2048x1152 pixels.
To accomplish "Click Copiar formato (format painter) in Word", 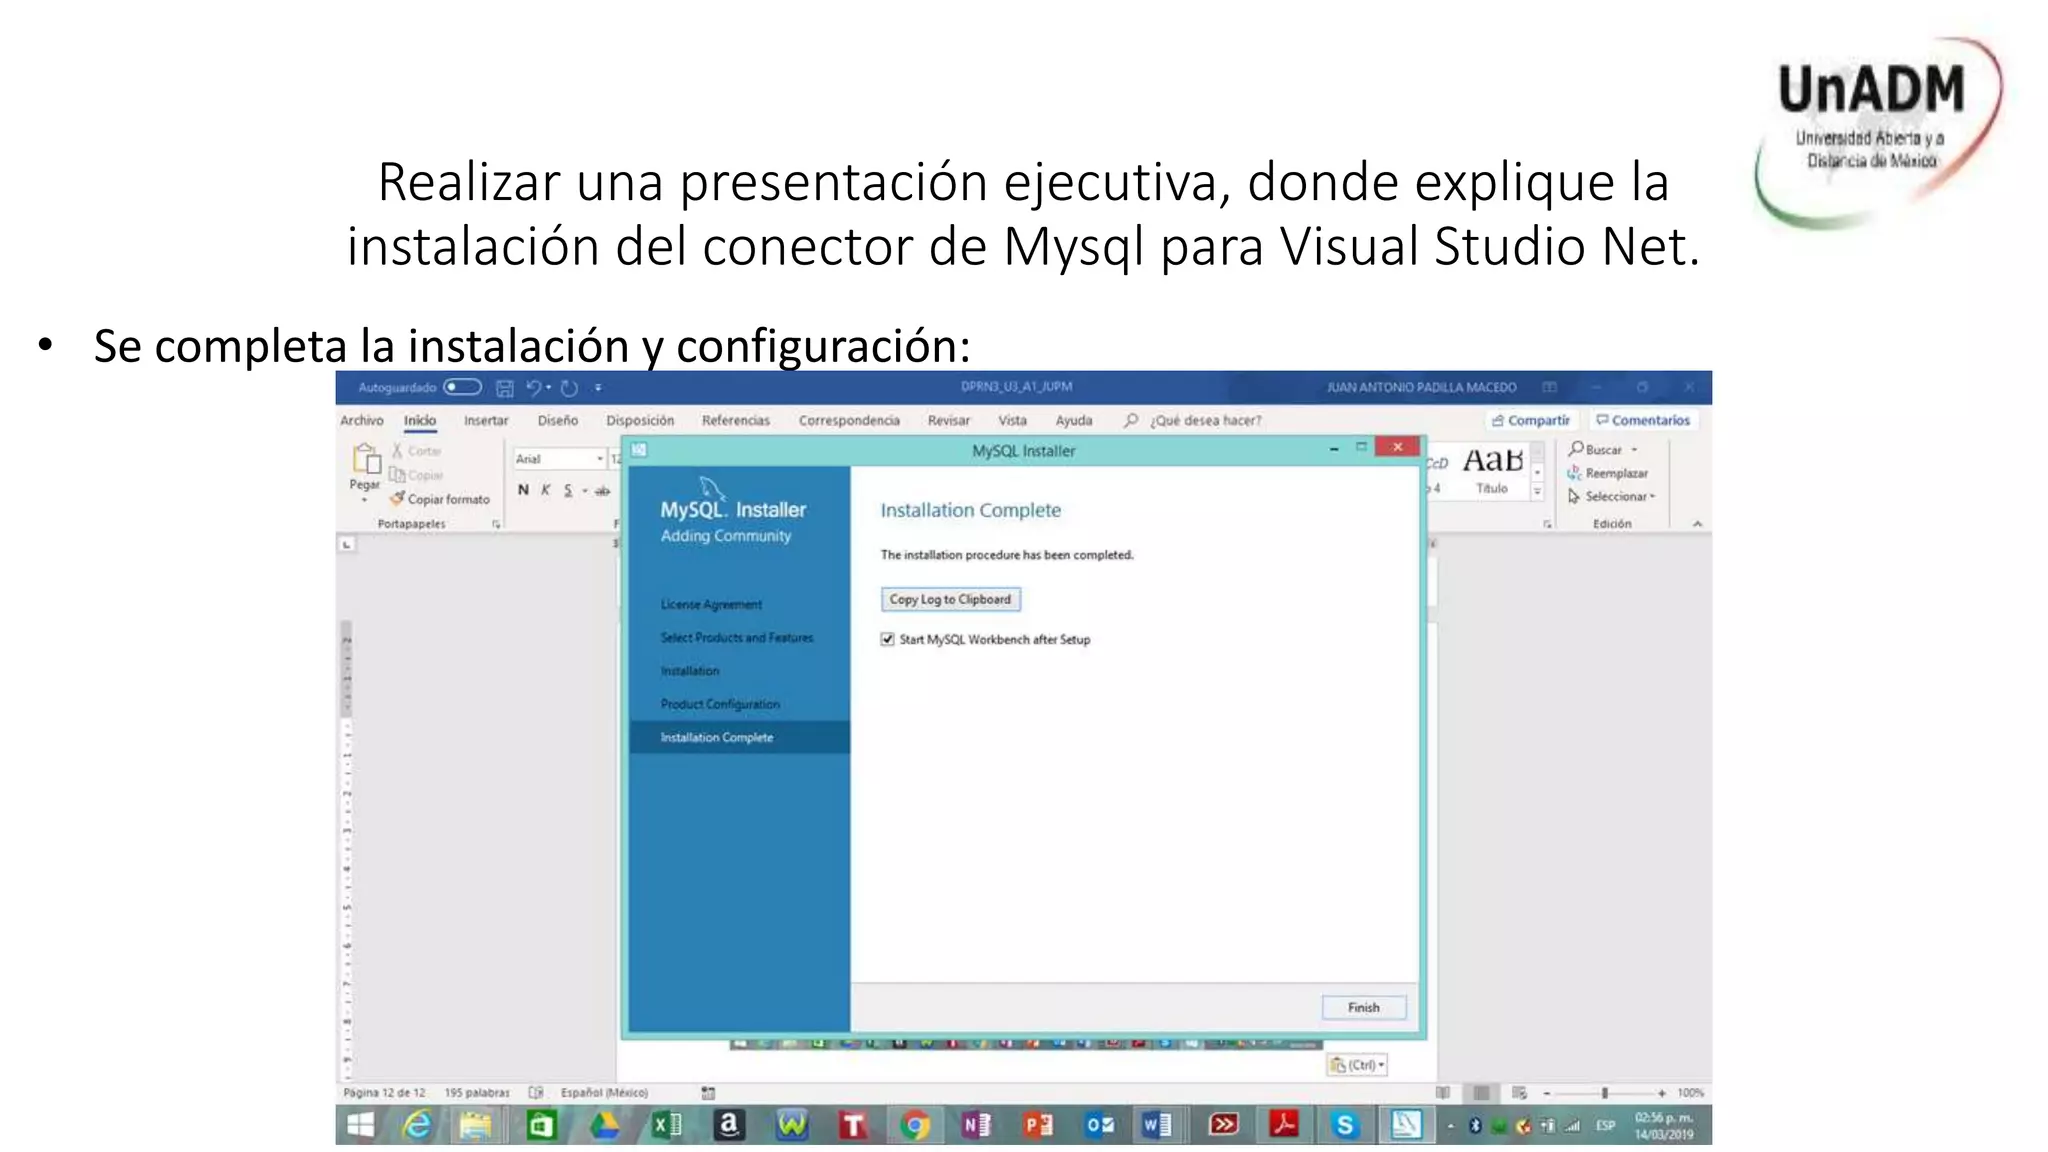I will pos(440,499).
